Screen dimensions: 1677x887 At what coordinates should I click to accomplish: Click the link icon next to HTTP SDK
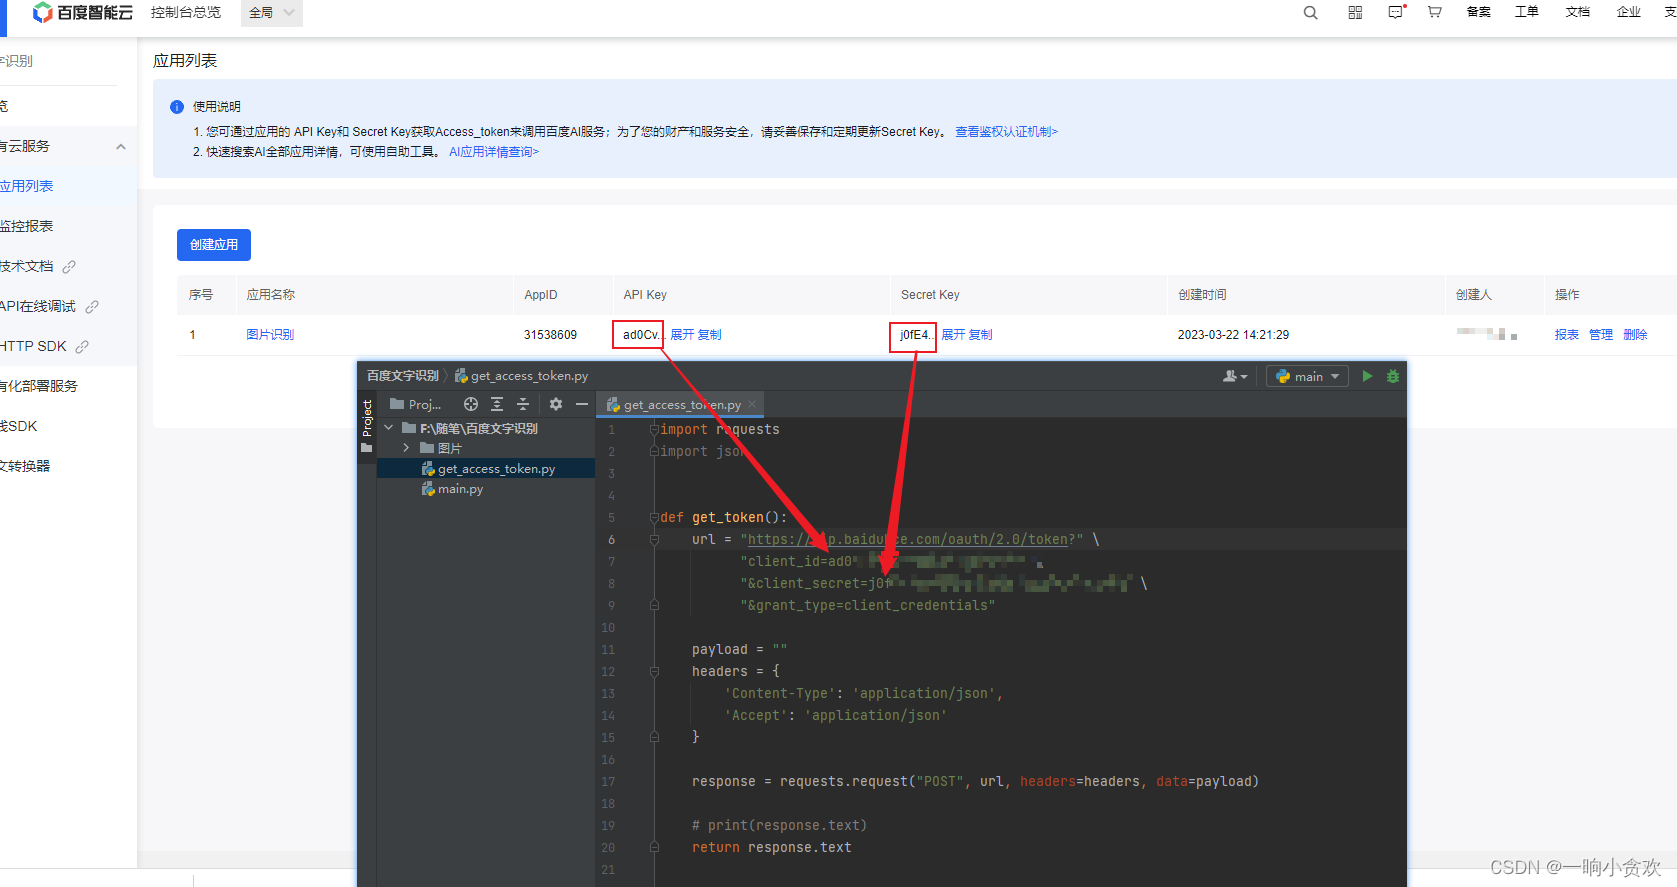tap(82, 347)
